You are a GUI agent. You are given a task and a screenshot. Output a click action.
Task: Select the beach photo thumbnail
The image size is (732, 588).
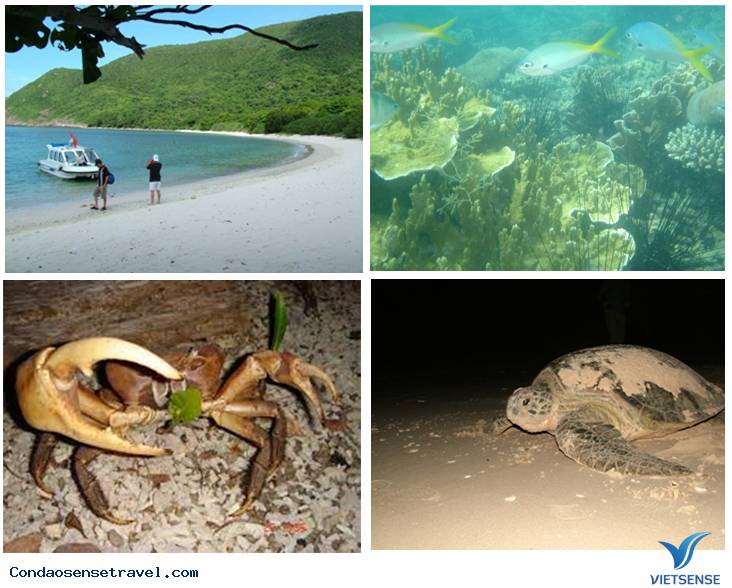click(x=183, y=139)
